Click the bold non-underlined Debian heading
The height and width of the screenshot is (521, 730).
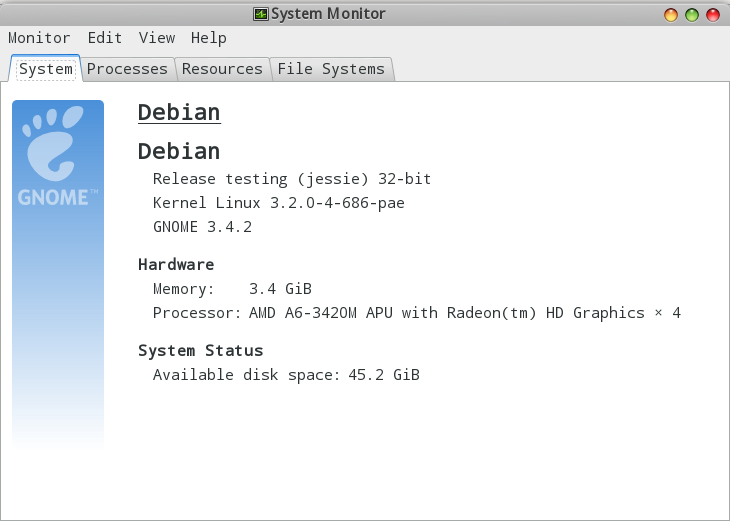click(179, 151)
